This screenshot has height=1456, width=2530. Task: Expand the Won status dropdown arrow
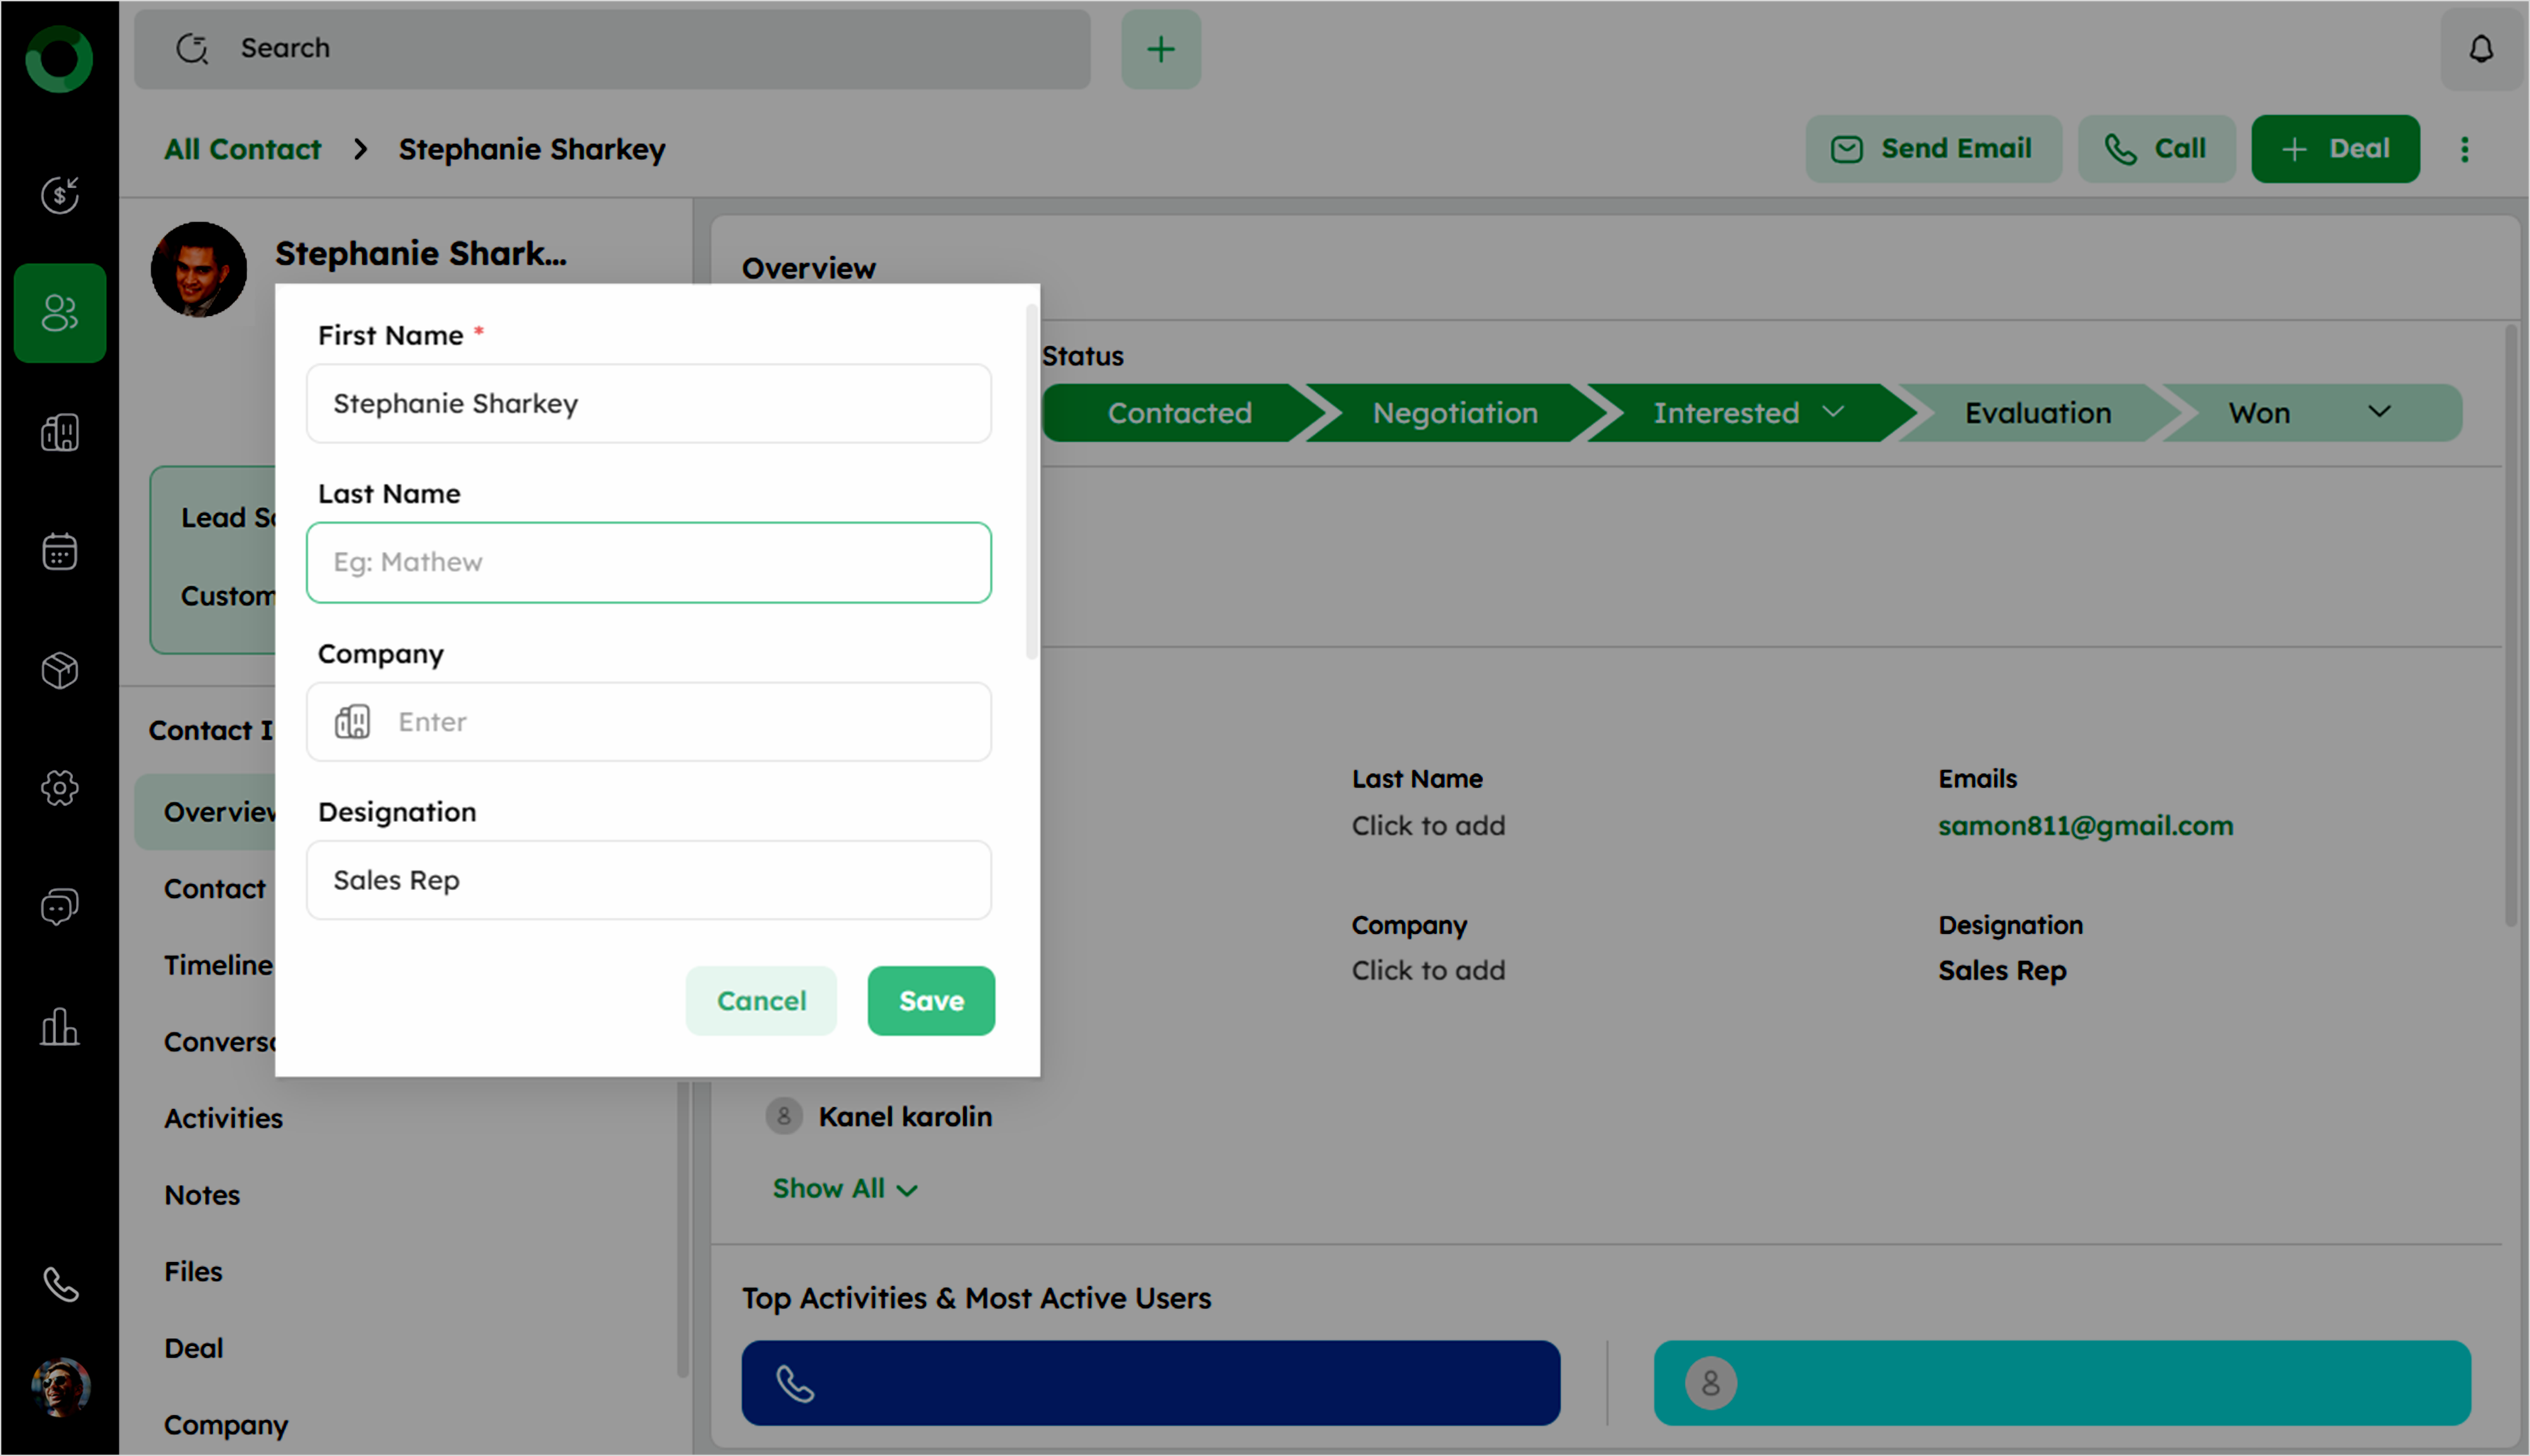pos(2379,412)
